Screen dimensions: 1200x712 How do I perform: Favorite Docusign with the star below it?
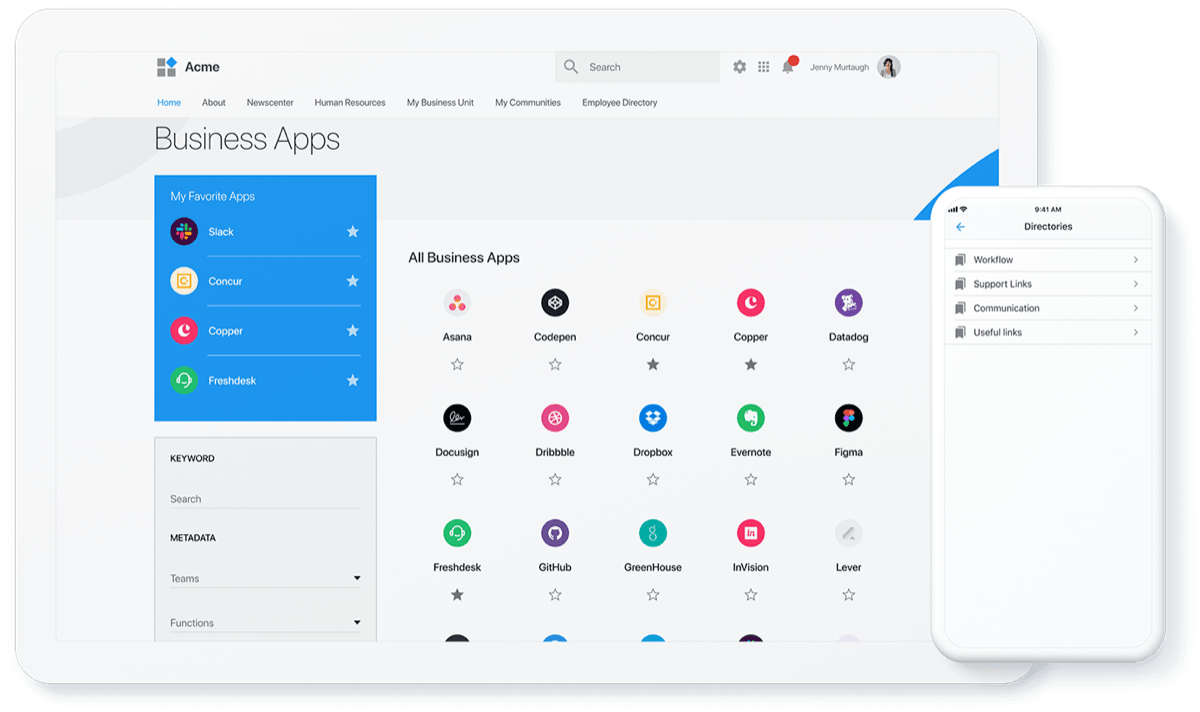457,480
